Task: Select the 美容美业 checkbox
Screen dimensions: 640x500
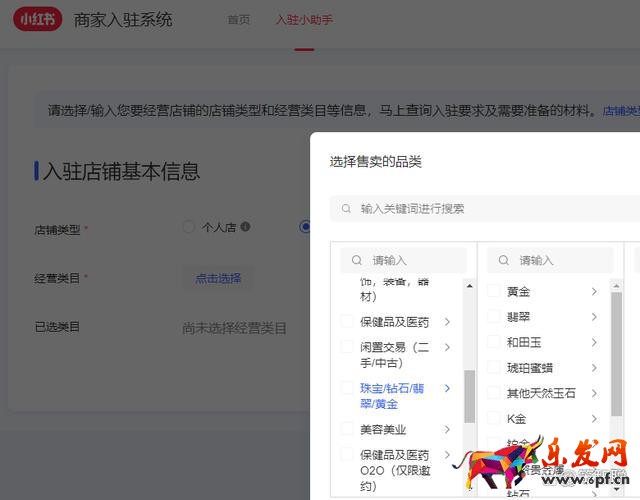Action: tap(346, 429)
